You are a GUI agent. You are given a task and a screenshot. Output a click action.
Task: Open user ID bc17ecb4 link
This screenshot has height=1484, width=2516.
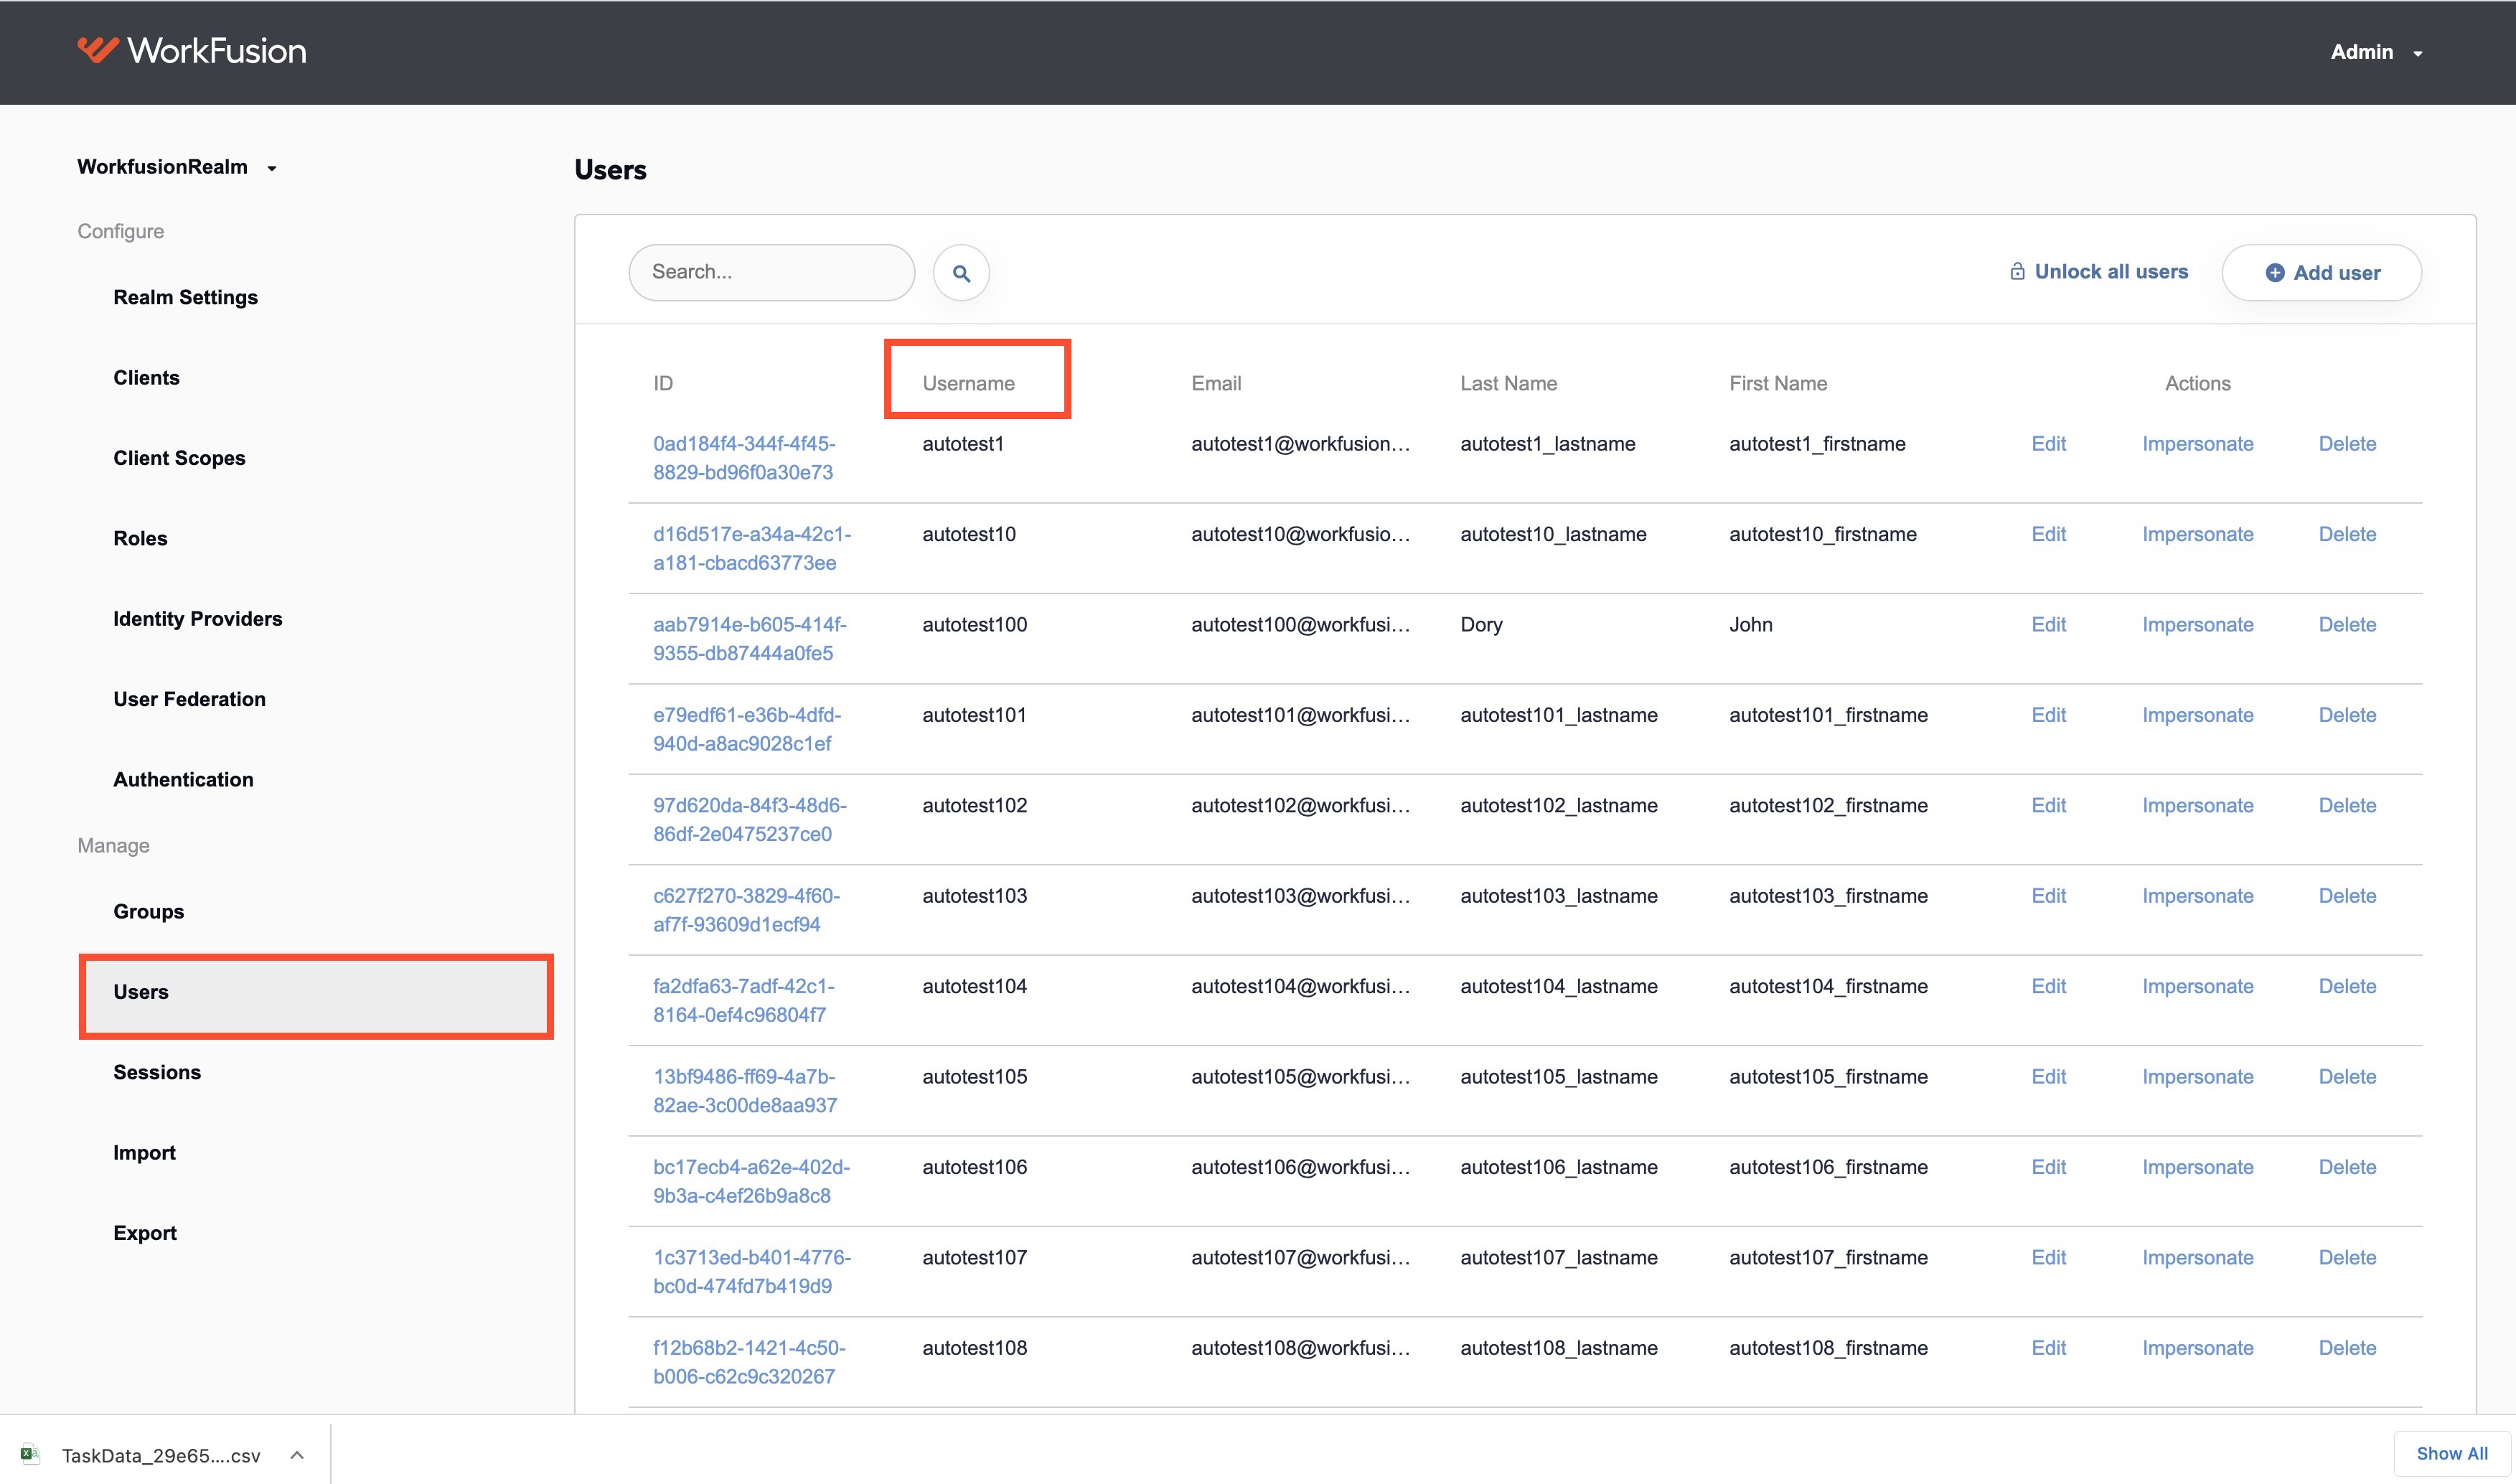click(x=752, y=1181)
